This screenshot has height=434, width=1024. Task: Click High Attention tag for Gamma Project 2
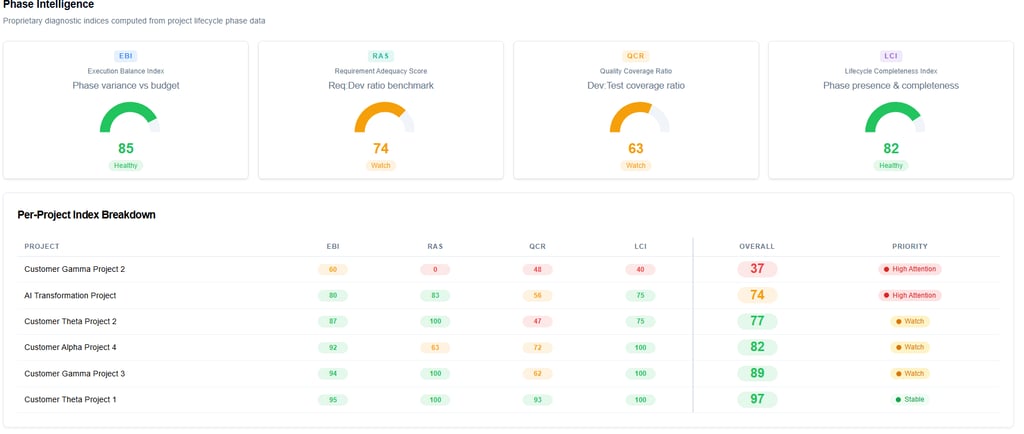click(x=910, y=269)
